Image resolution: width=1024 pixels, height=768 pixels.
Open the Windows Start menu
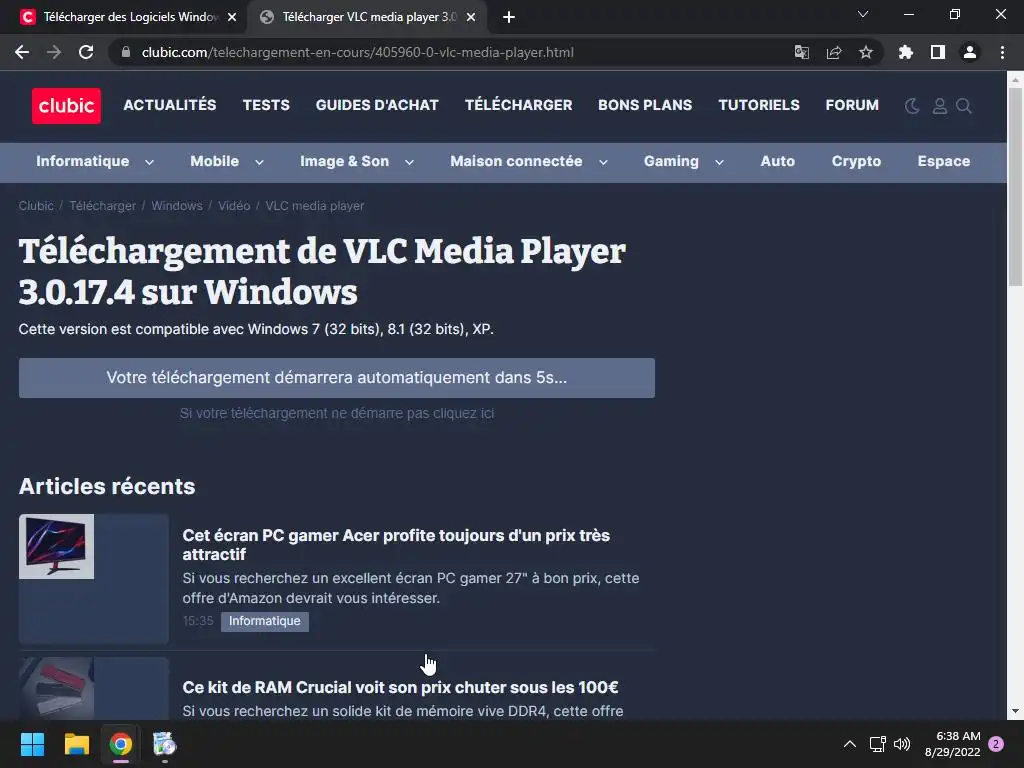[32, 744]
